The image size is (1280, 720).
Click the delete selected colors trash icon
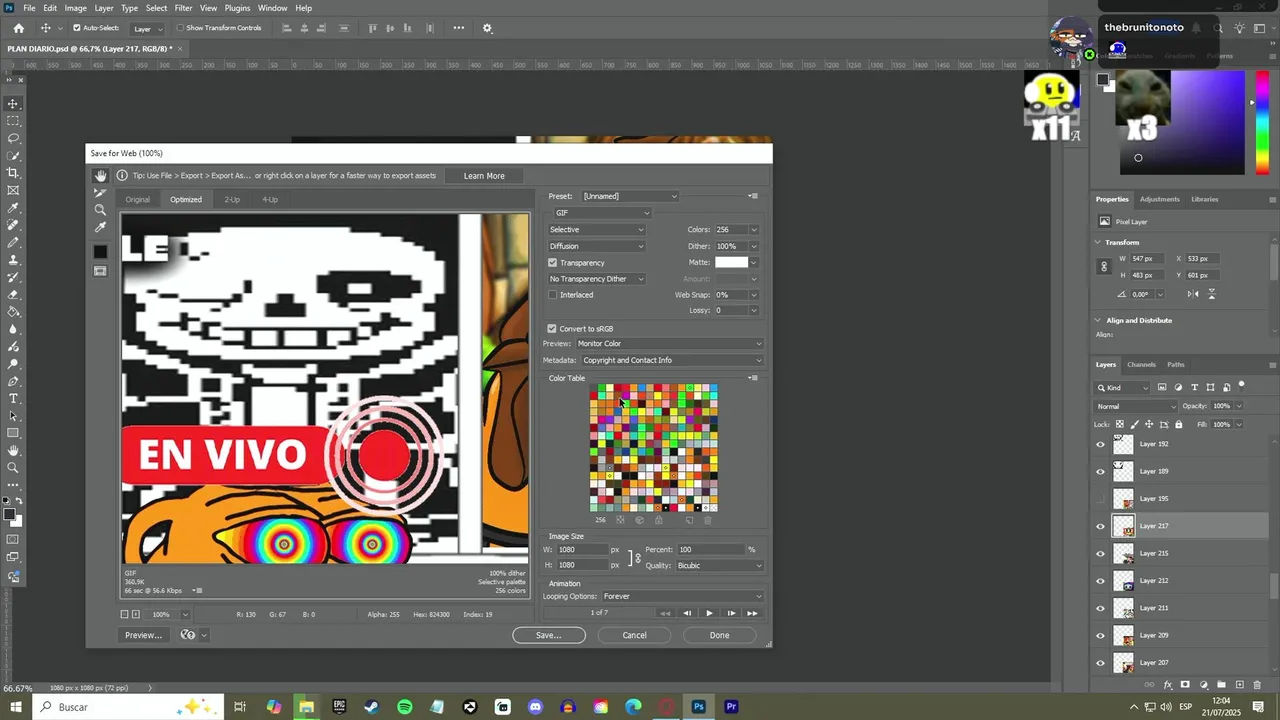point(708,520)
